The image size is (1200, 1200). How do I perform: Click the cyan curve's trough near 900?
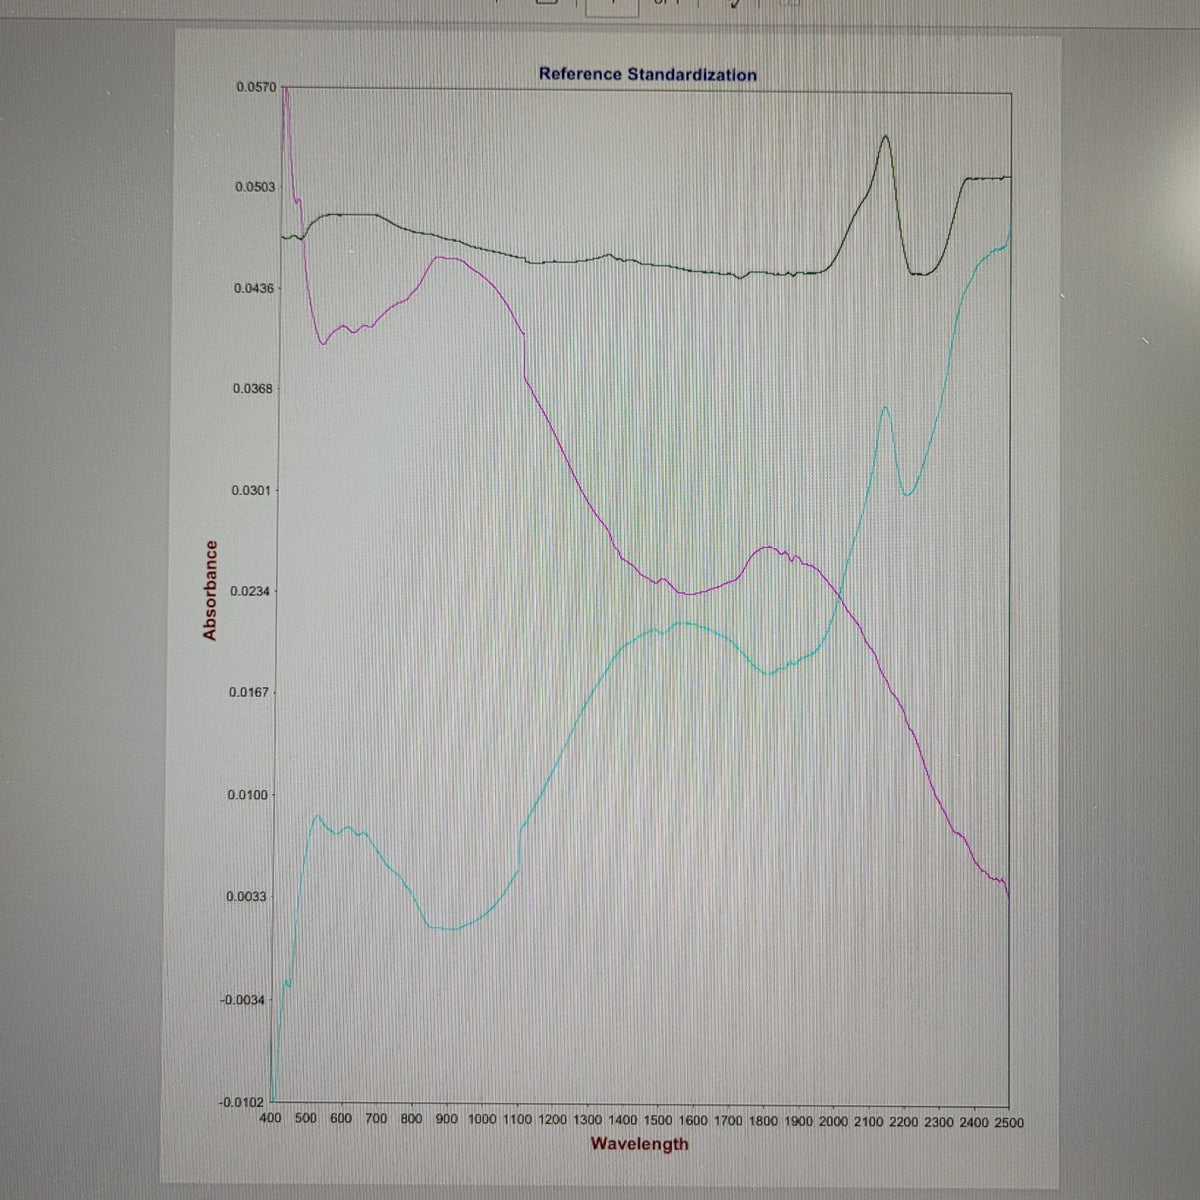click(448, 929)
